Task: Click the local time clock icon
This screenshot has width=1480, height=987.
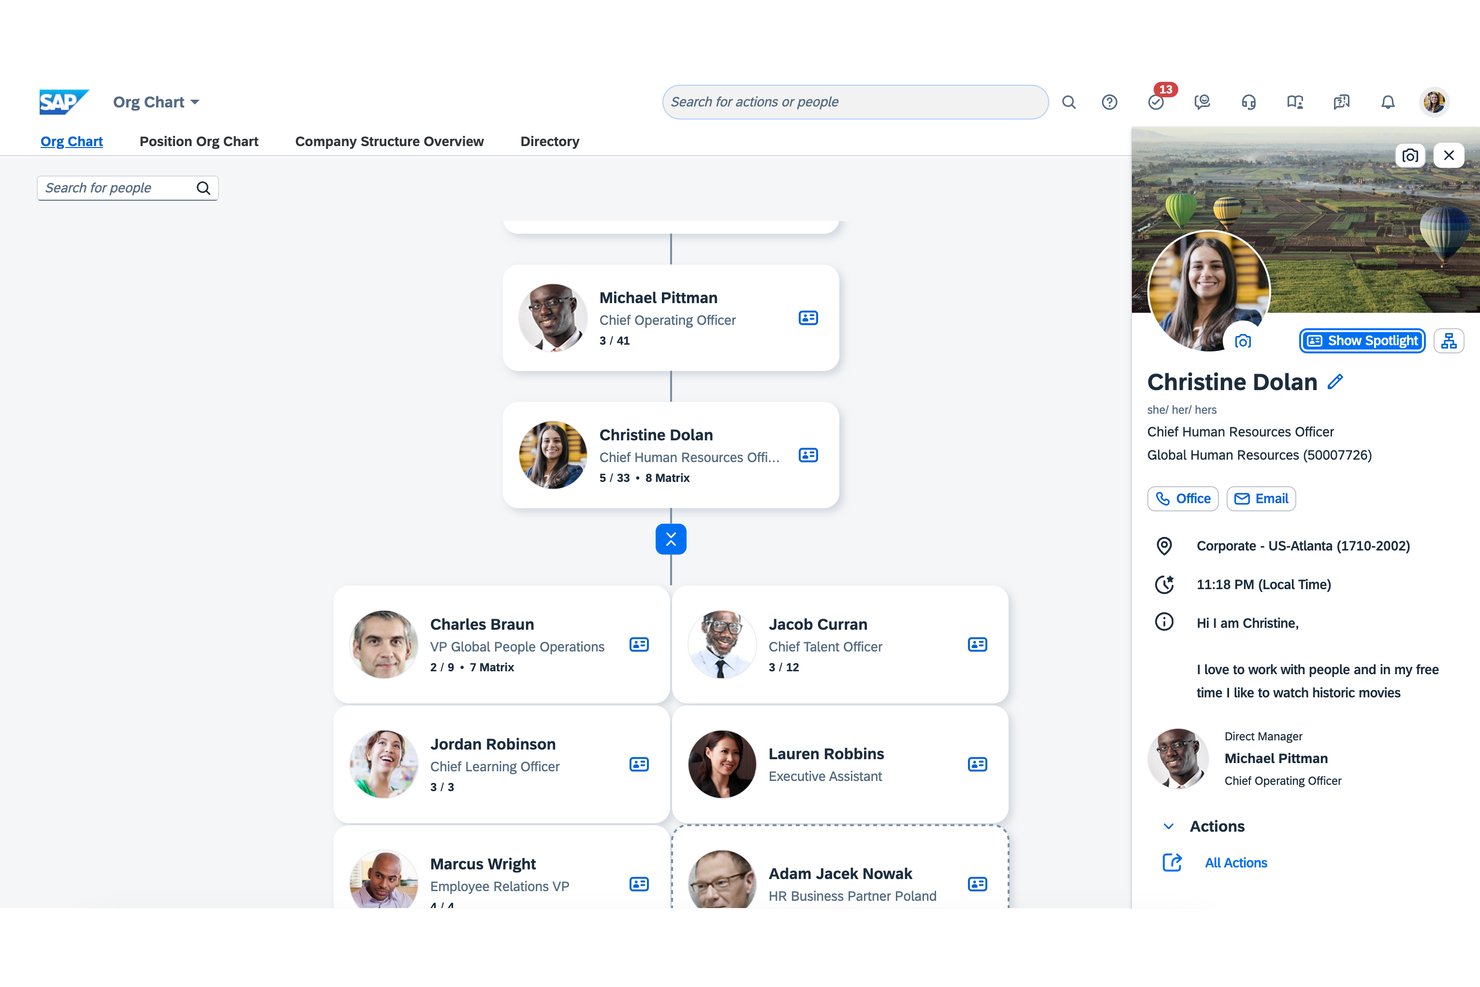Action: point(1164,584)
